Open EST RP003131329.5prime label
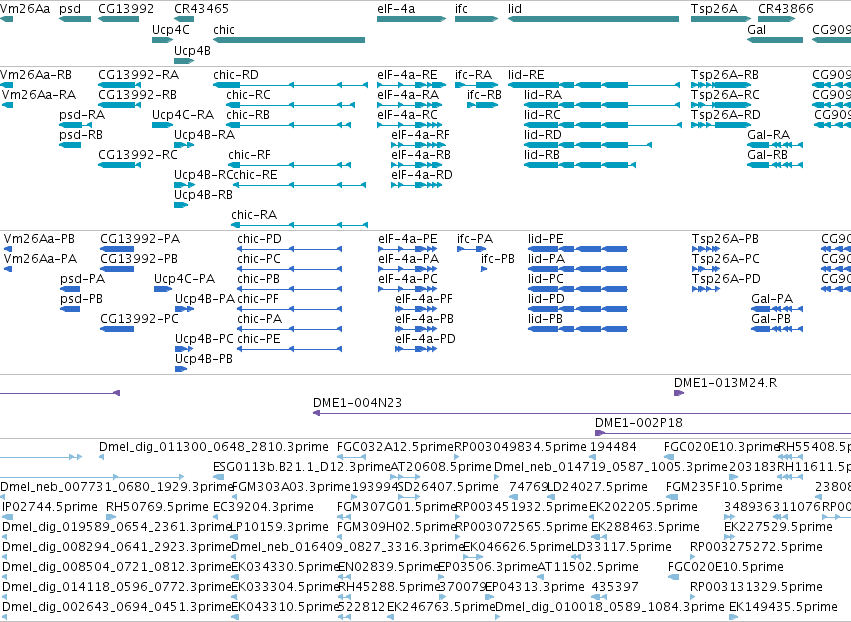Image resolution: width=851 pixels, height=622 pixels. [756, 587]
